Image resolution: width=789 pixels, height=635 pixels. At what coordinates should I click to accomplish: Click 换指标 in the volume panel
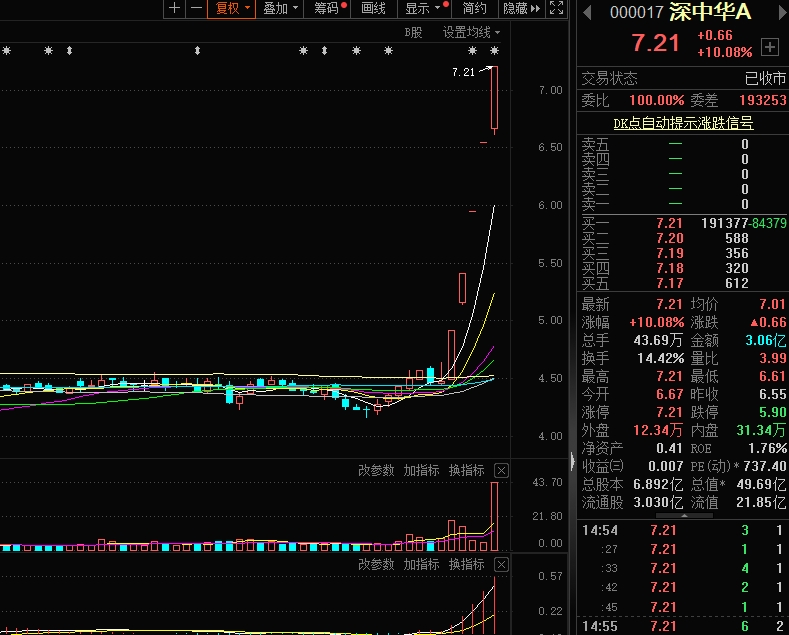[466, 470]
